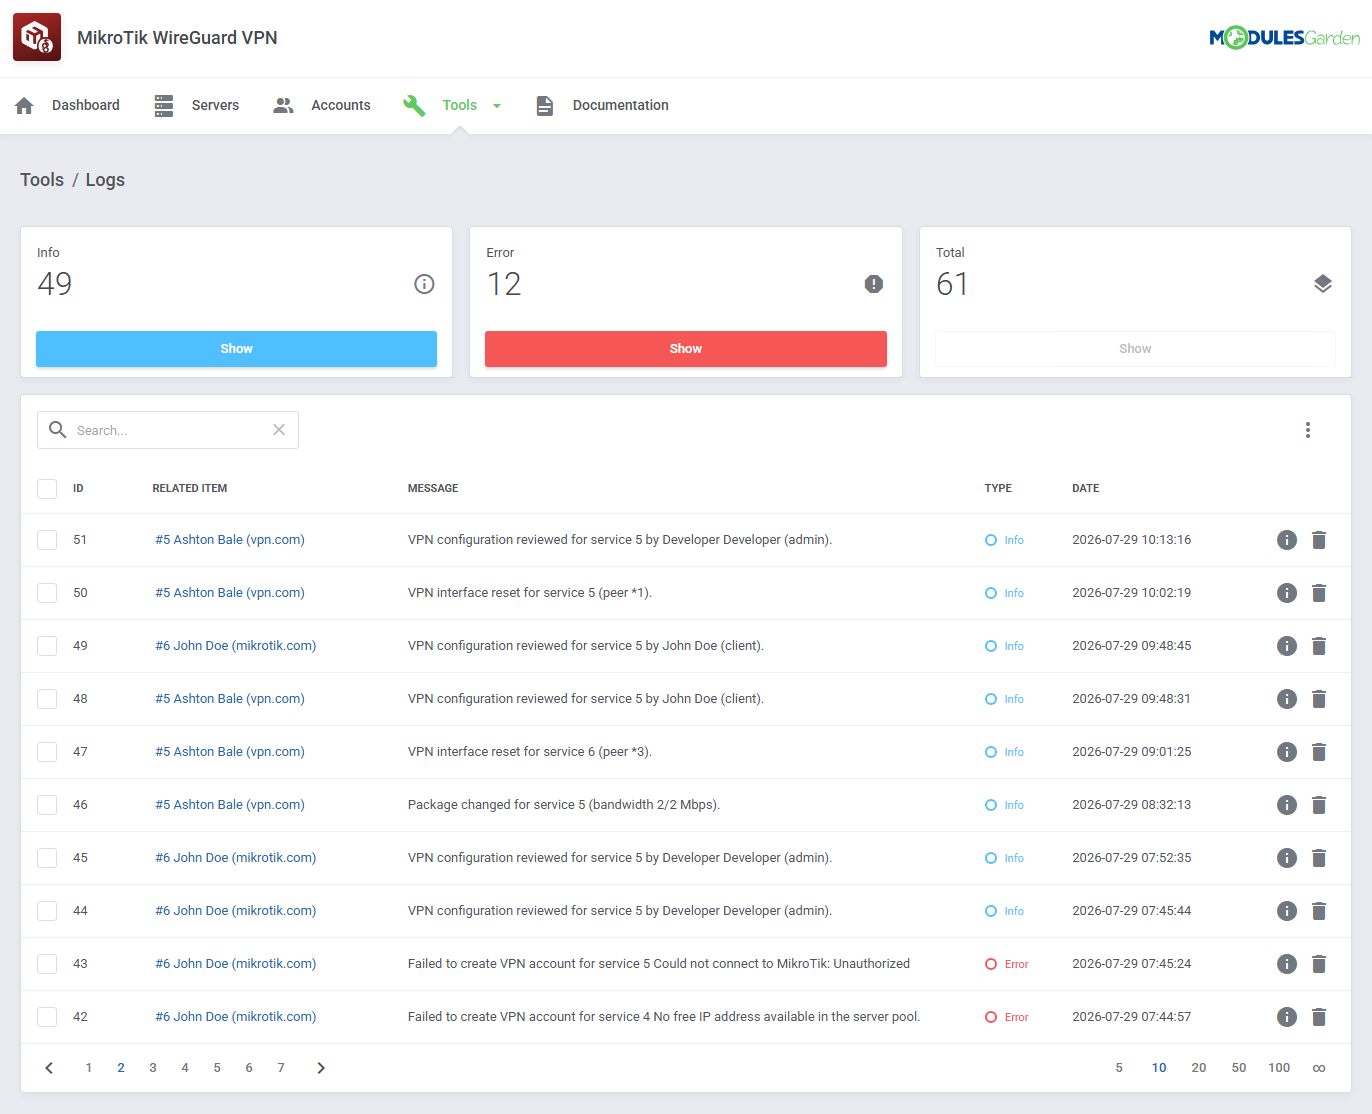Viewport: 1372px width, 1114px height.
Task: Click the Total card layers icon
Action: 1323,284
